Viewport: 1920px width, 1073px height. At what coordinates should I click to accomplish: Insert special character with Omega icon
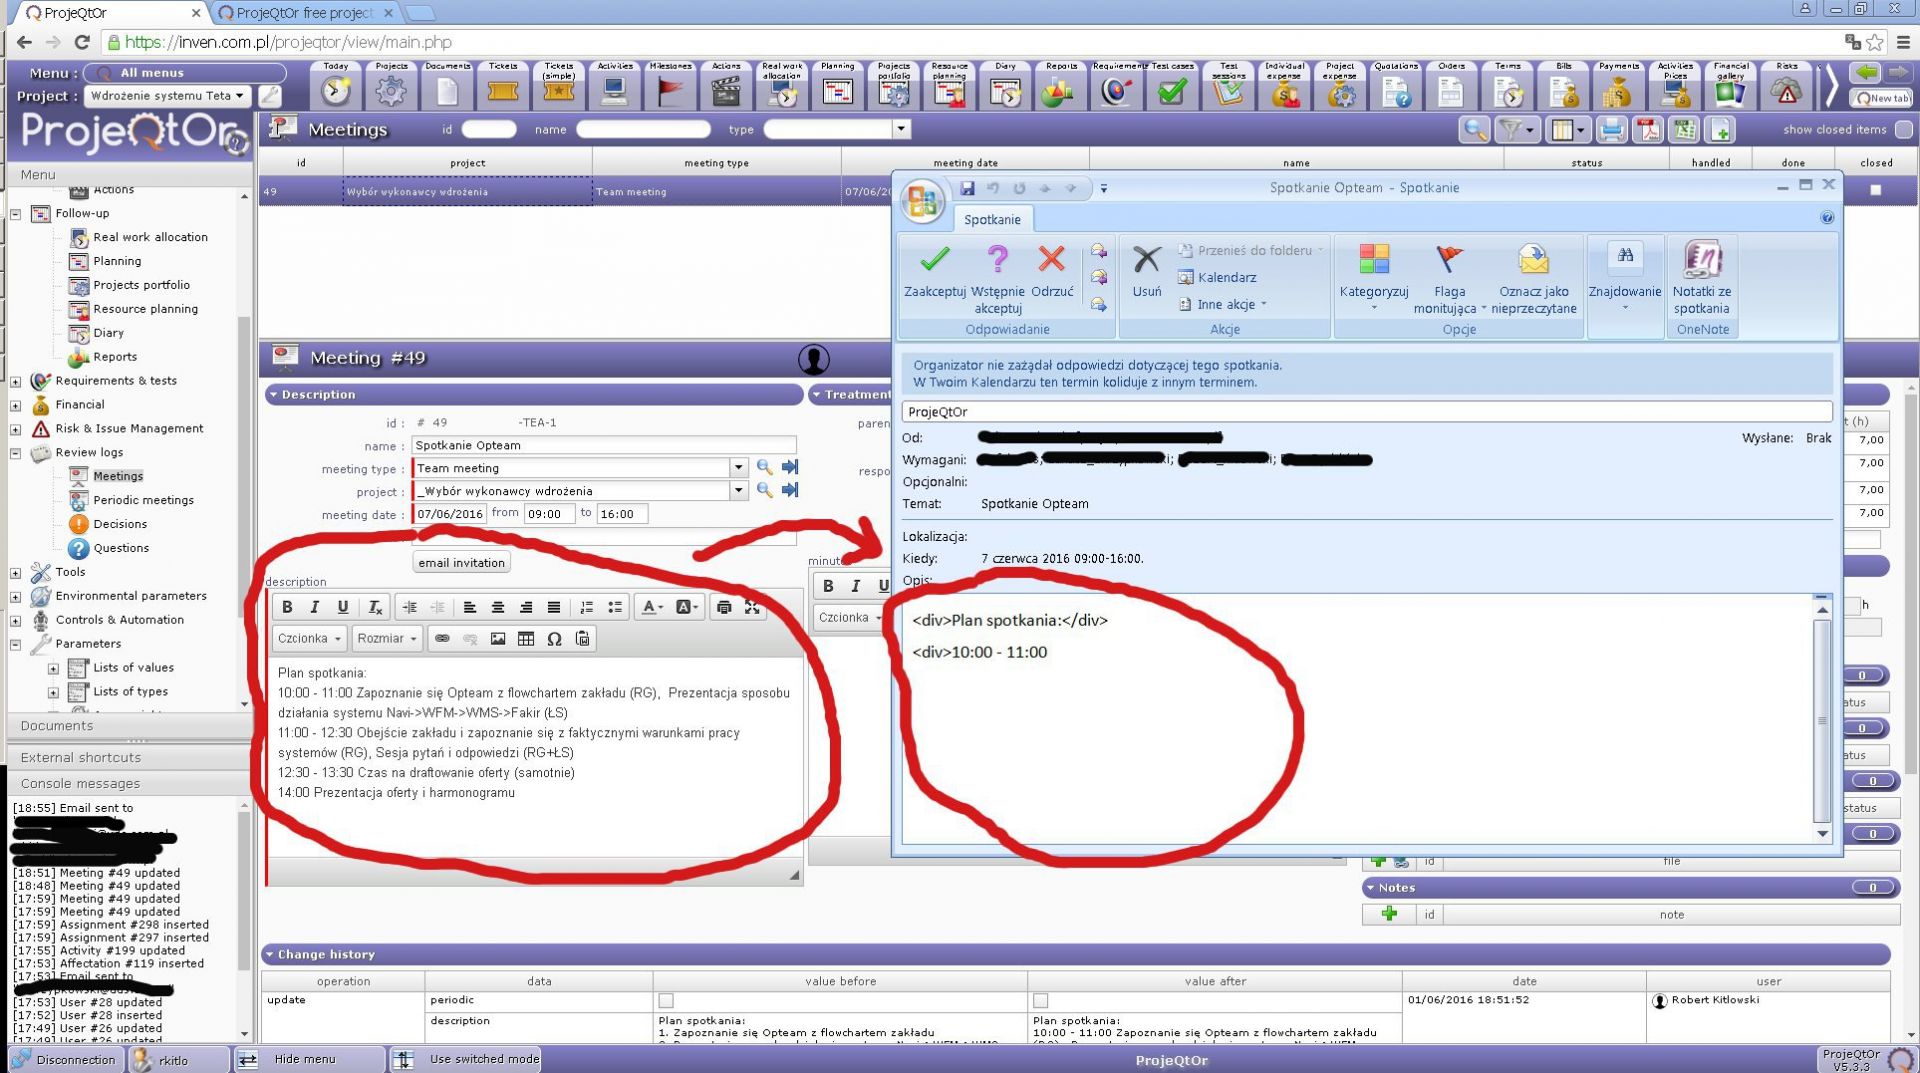[x=554, y=639]
